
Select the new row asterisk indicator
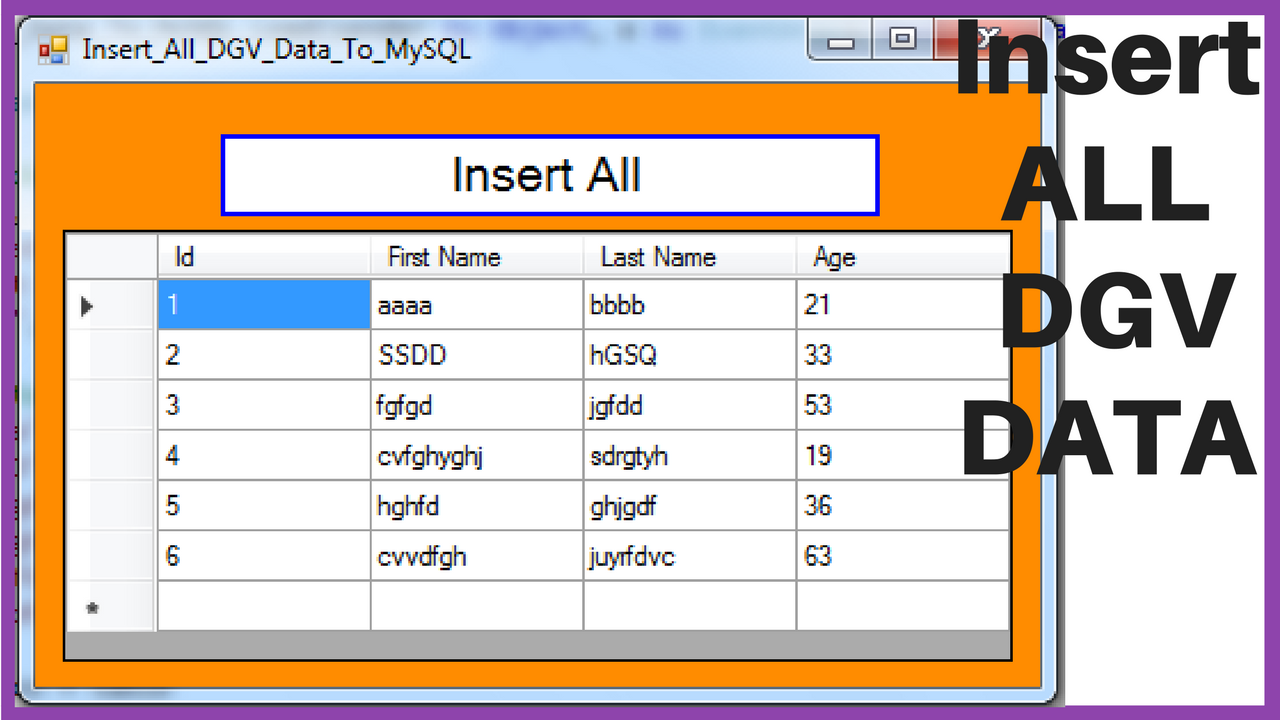92,608
